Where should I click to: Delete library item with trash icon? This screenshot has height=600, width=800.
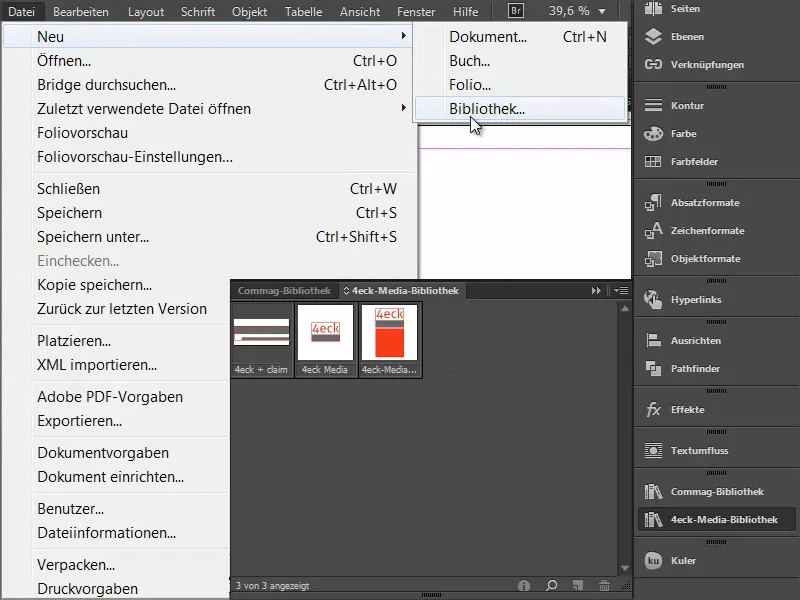(604, 585)
